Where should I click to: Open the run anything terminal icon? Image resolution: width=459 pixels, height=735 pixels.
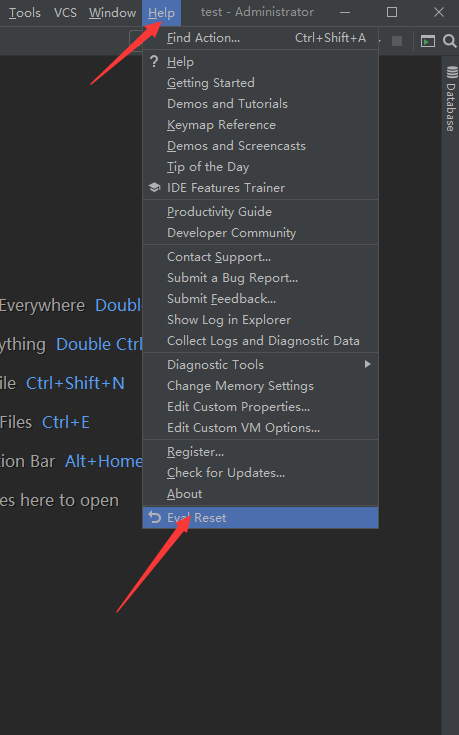click(428, 41)
